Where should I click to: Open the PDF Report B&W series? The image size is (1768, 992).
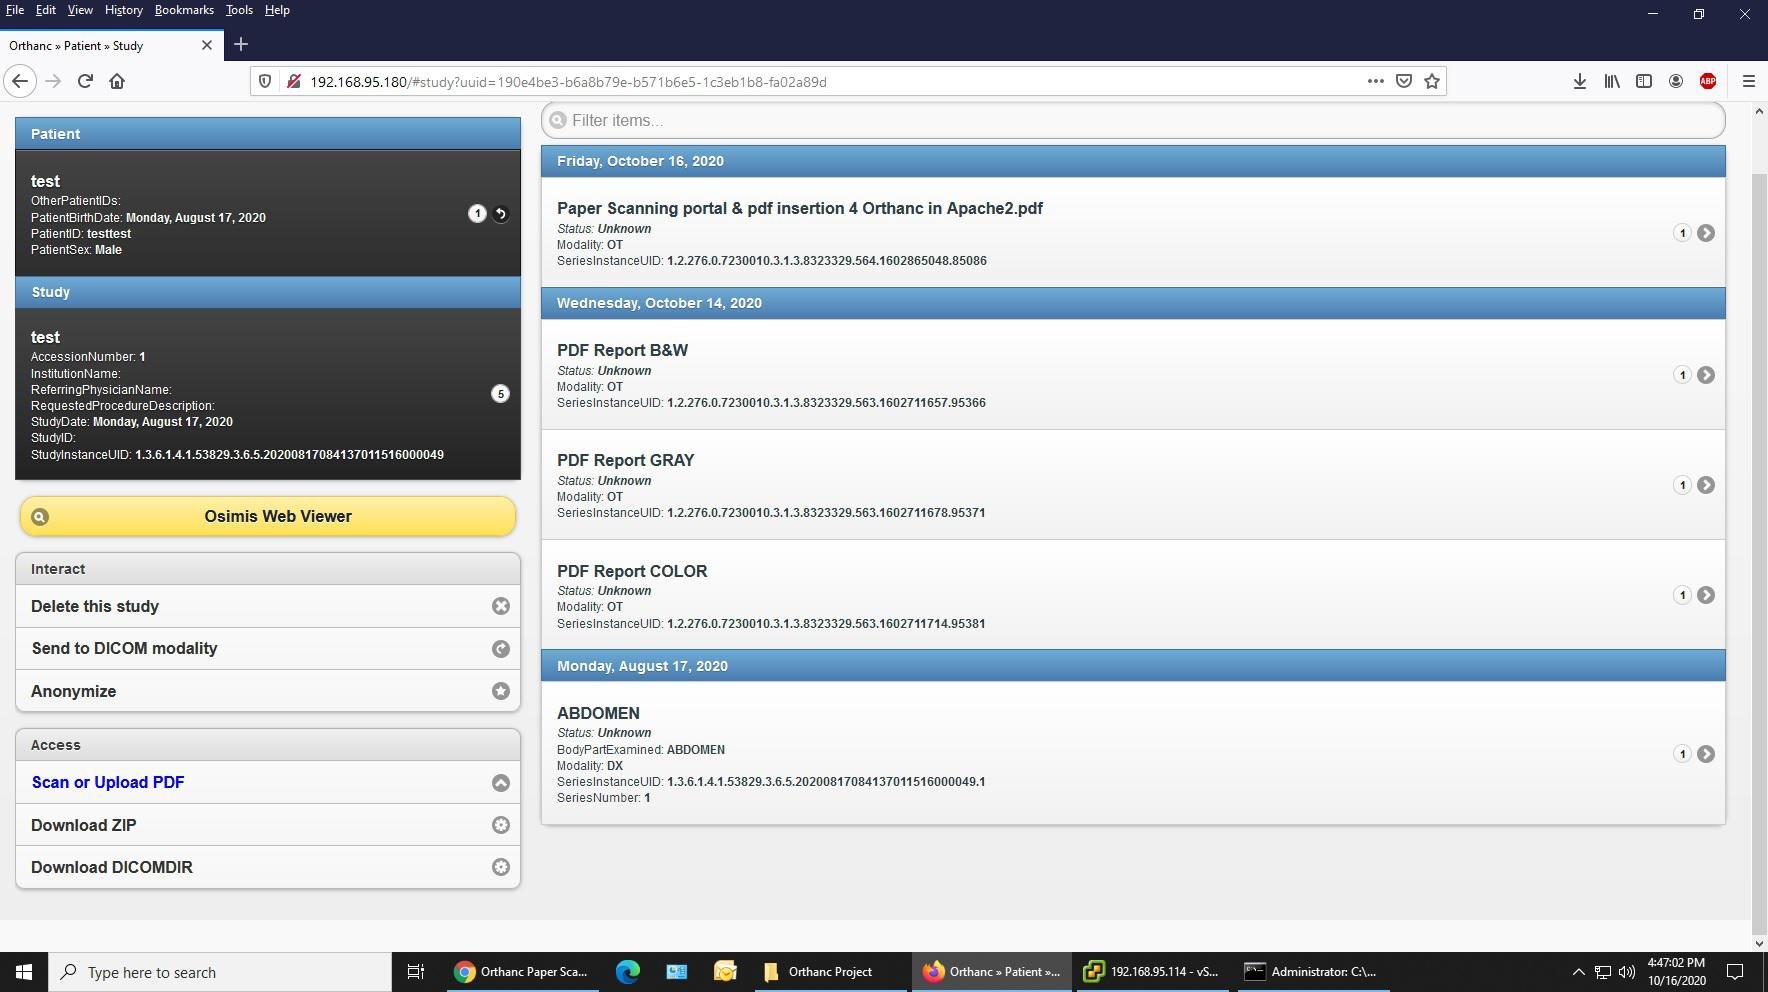pyautogui.click(x=1133, y=375)
